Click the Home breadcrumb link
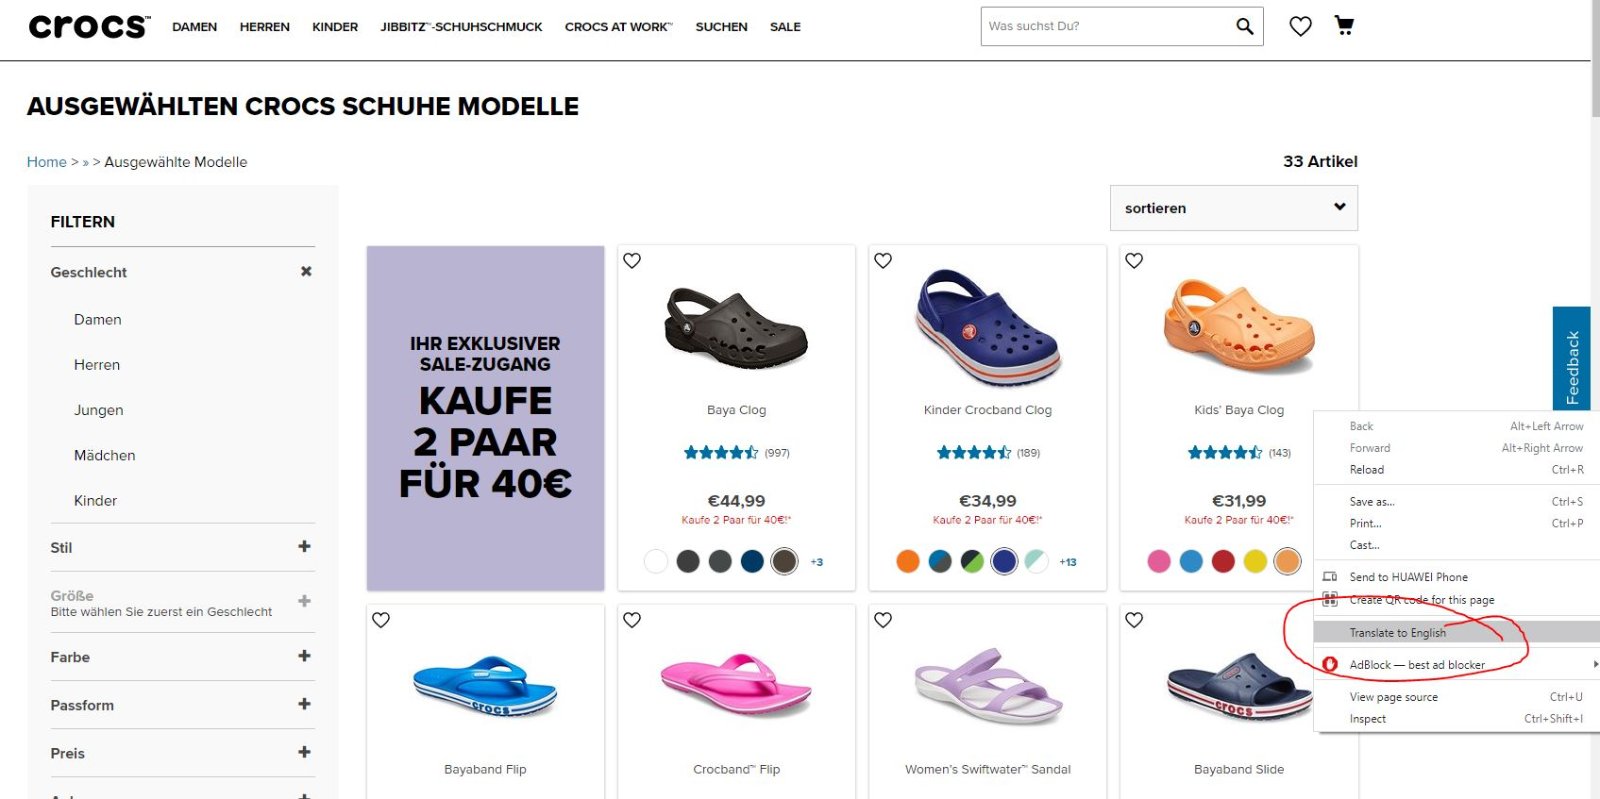Image resolution: width=1600 pixels, height=799 pixels. point(47,162)
